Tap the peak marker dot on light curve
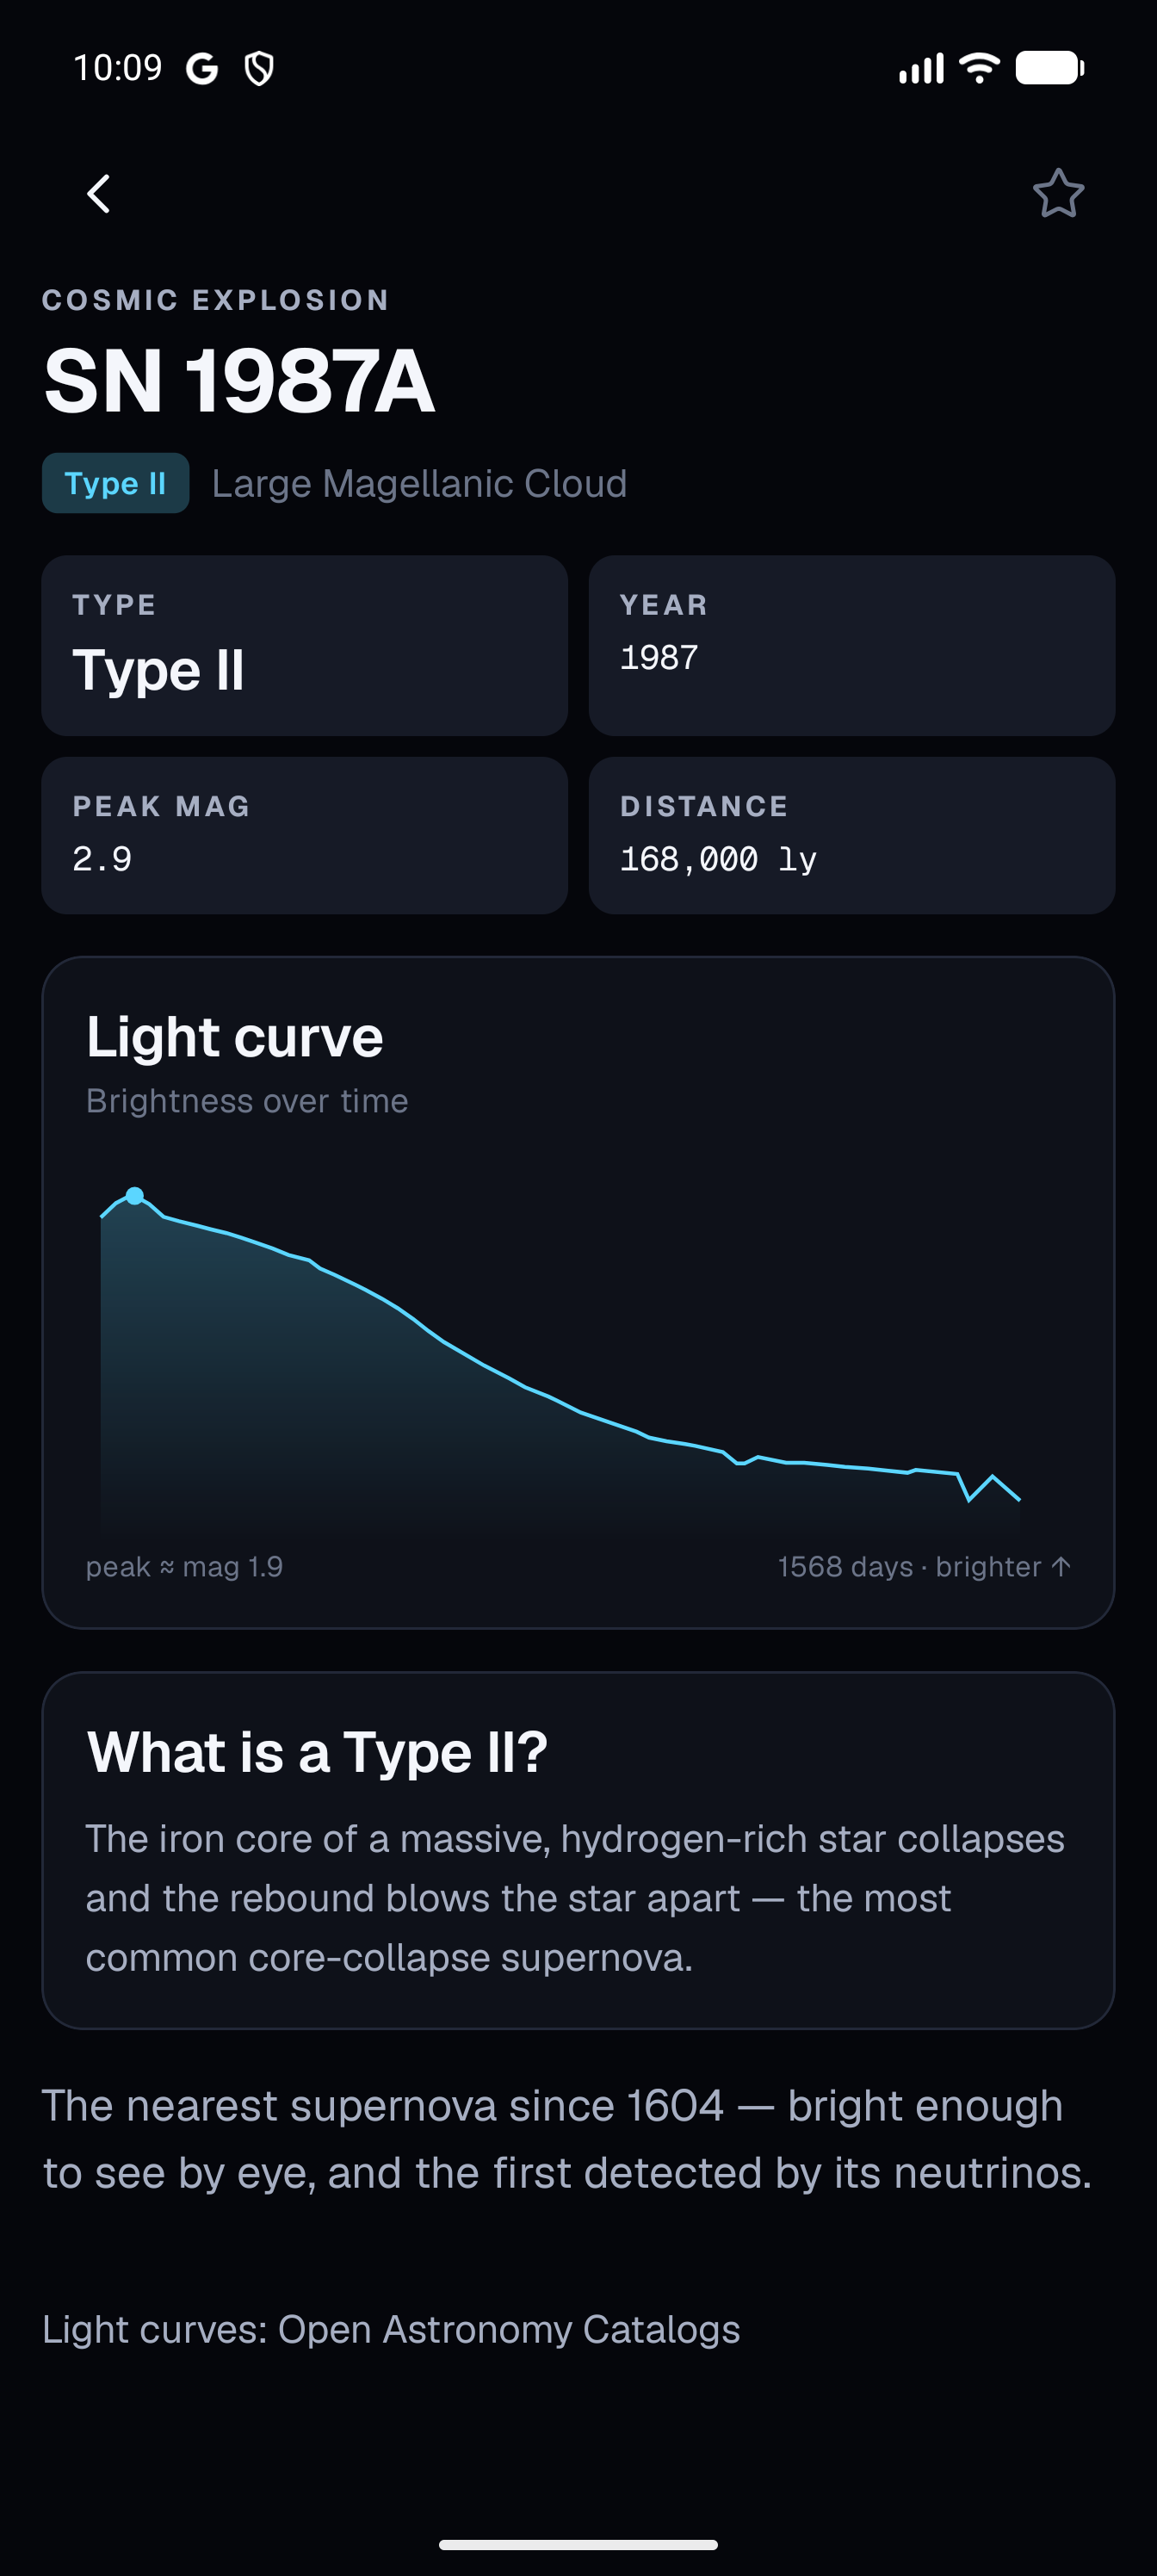Viewport: 1157px width, 2576px height. (x=135, y=1195)
